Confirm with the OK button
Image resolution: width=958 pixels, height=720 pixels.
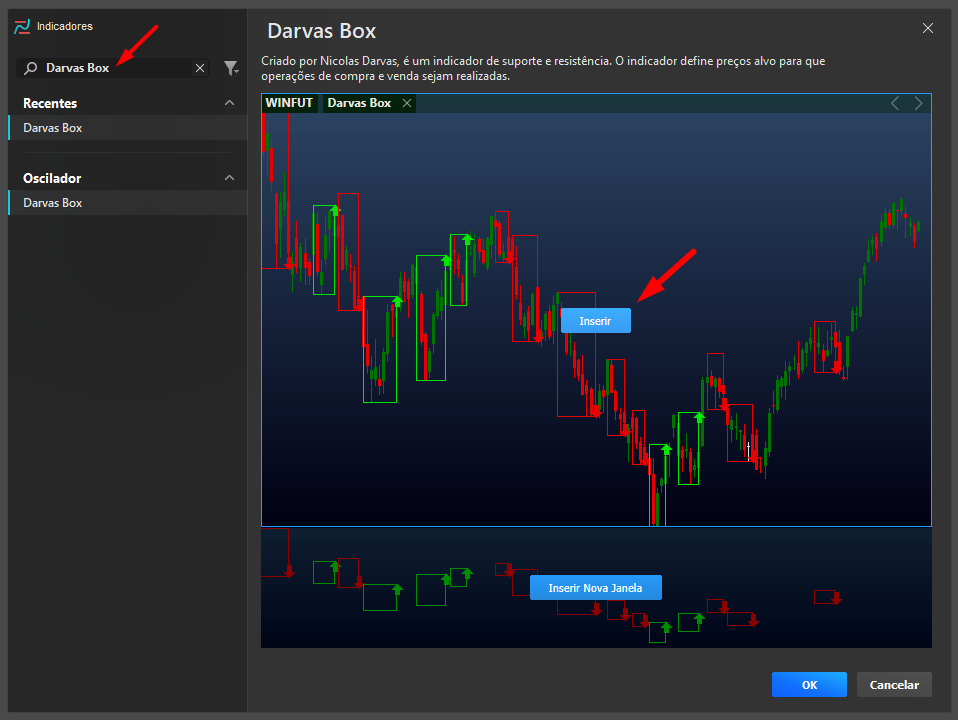point(809,684)
